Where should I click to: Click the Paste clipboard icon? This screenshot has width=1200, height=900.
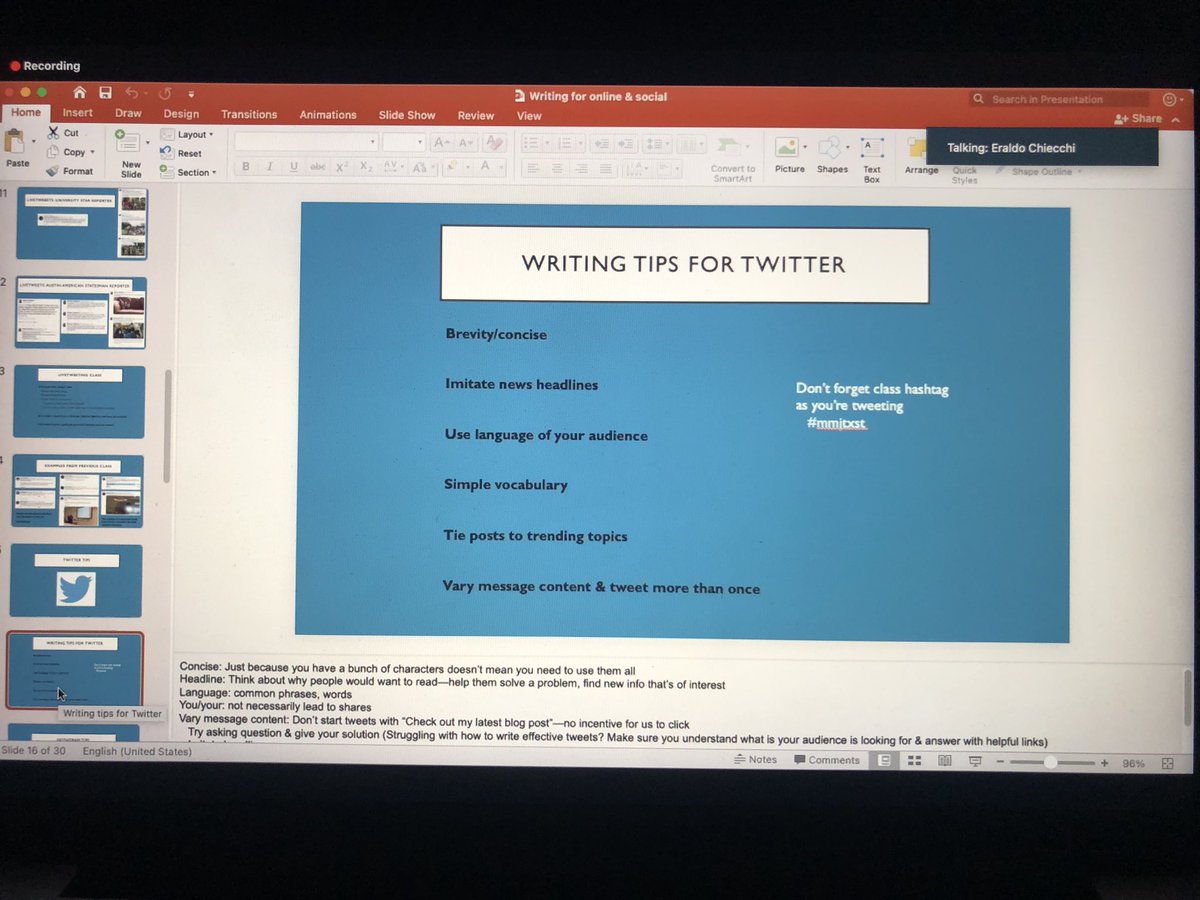pos(15,141)
